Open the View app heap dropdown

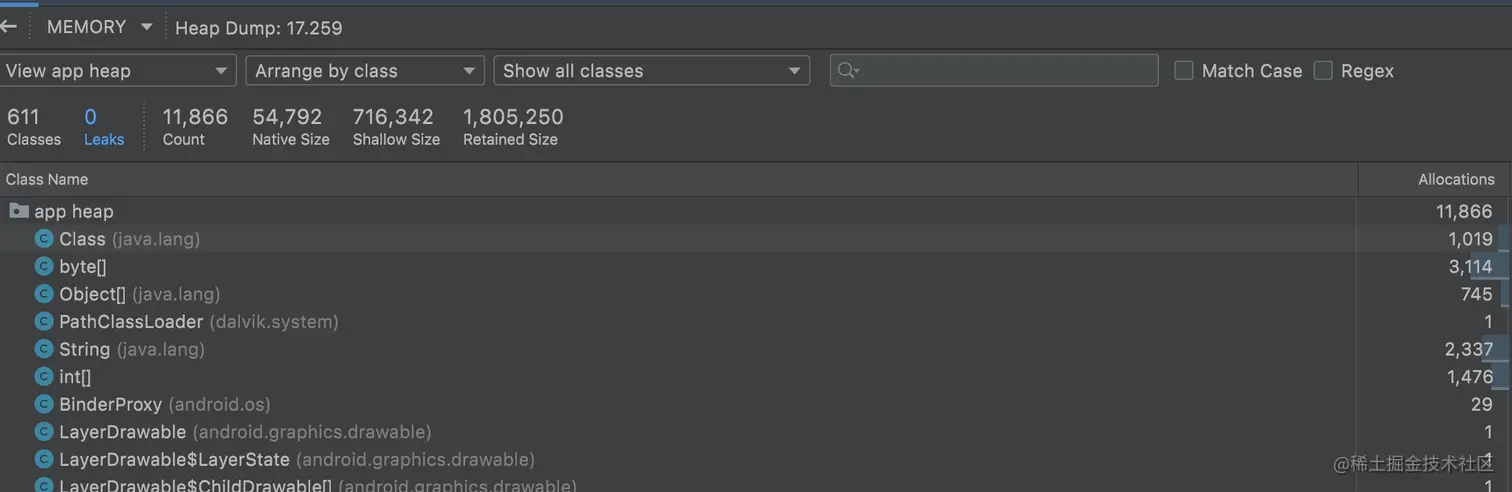(x=118, y=70)
